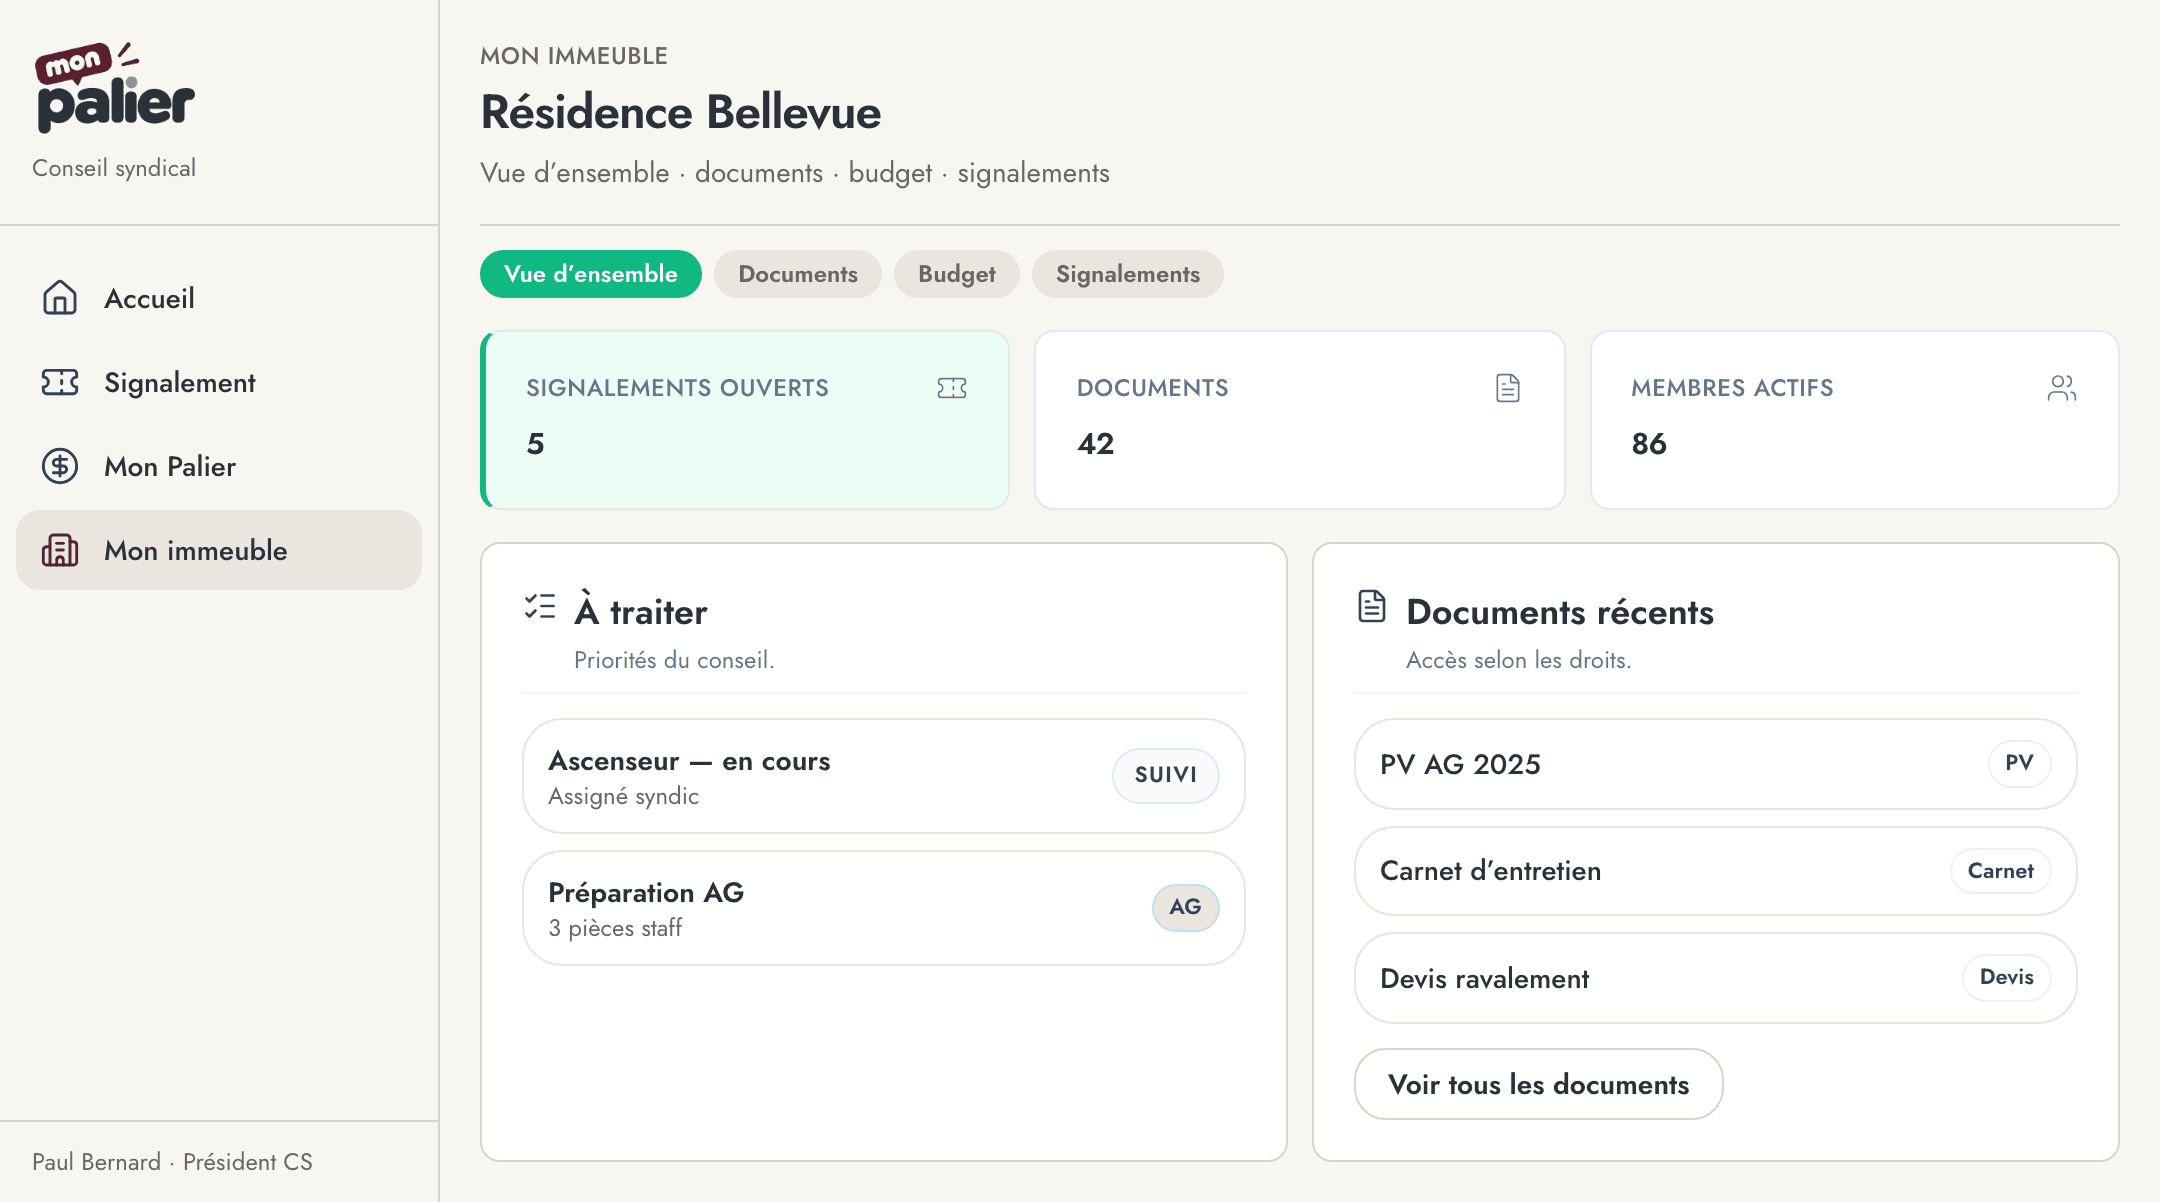Click the À traiter heading

point(641,609)
